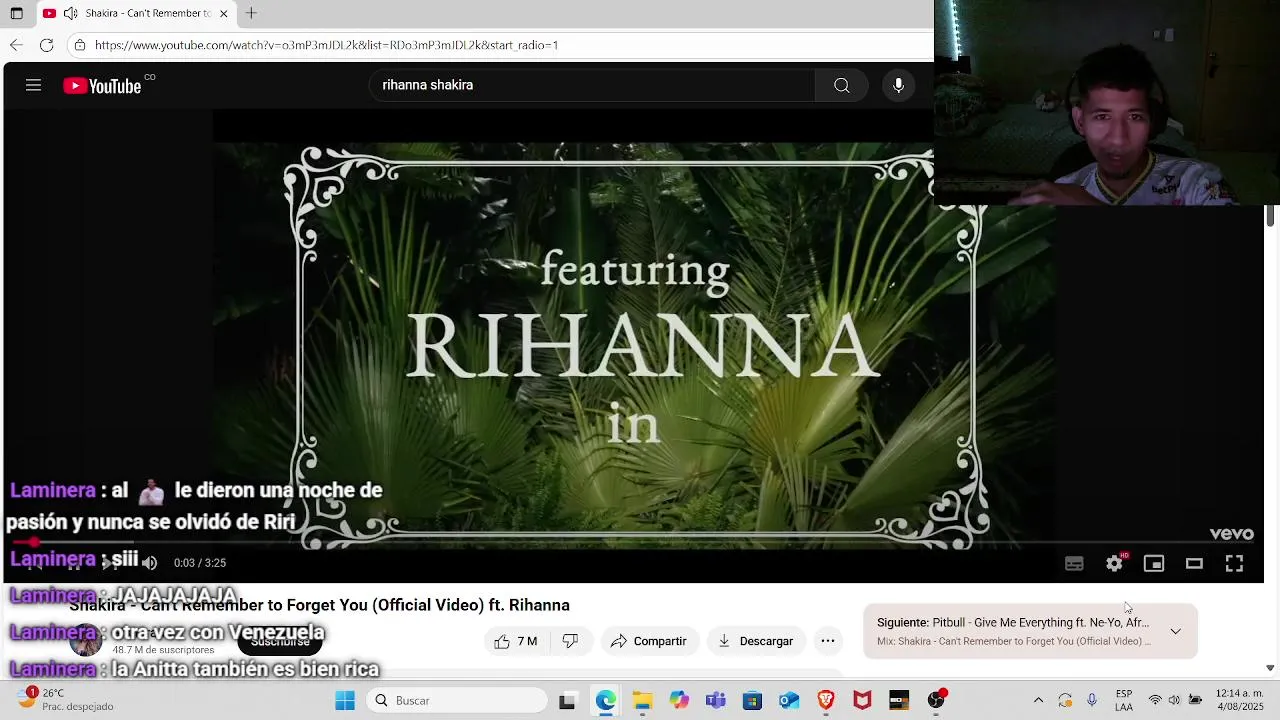Click the search box containing 'rihanna shakira'
This screenshot has width=1280, height=720.
tap(592, 86)
